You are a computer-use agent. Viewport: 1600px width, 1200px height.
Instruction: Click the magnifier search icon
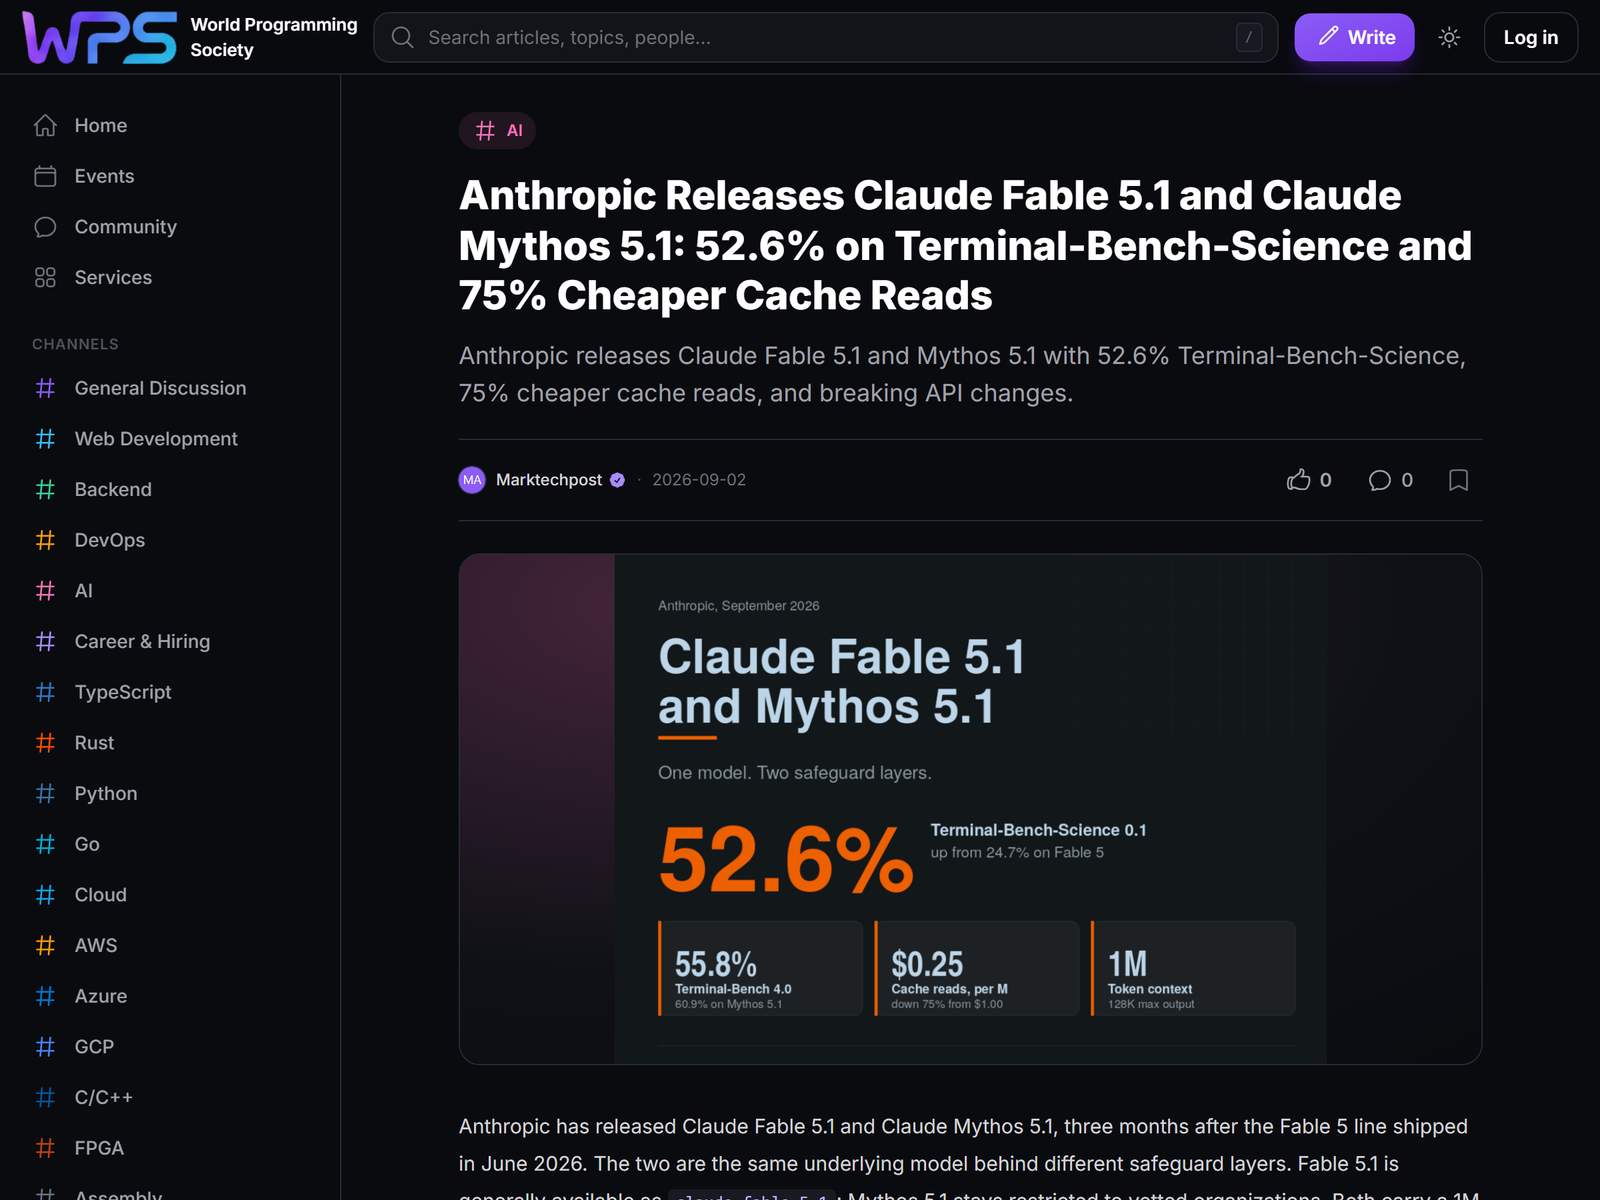click(403, 38)
